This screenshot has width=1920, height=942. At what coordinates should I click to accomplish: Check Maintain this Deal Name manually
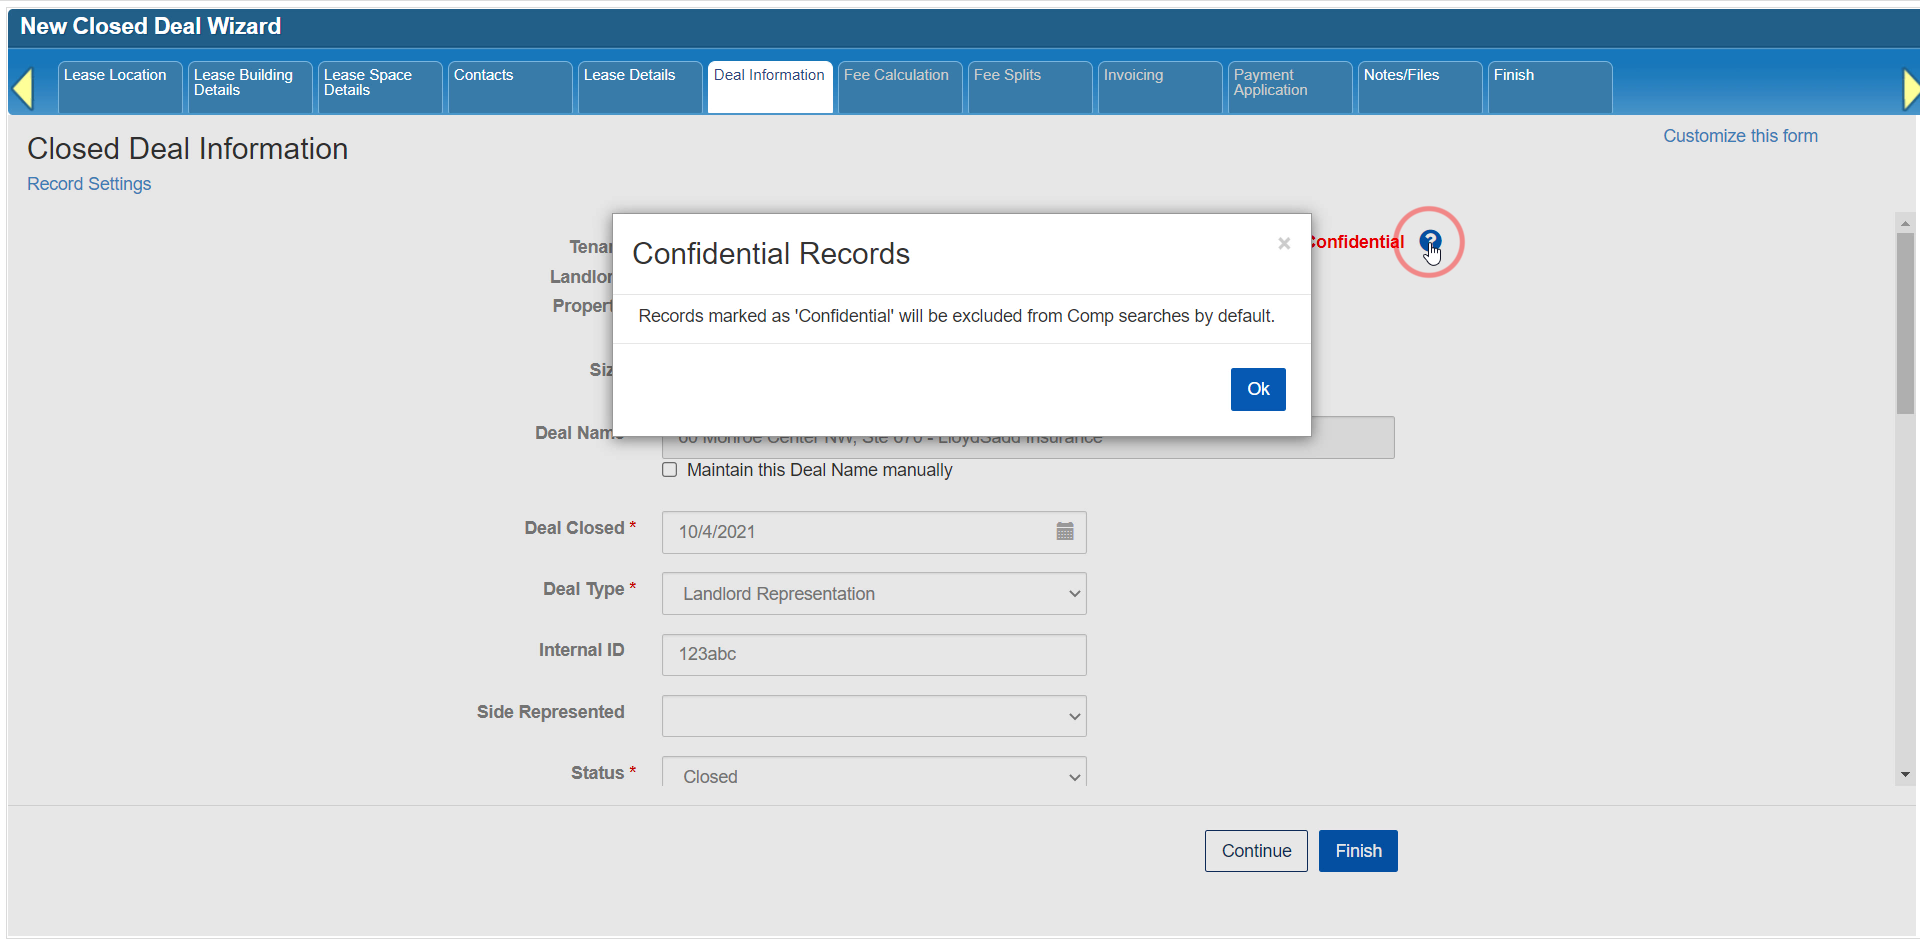coord(670,470)
